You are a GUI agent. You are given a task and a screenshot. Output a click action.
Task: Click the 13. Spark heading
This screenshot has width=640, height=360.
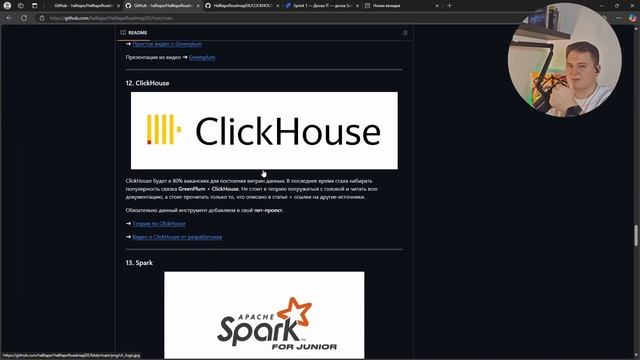(x=139, y=263)
